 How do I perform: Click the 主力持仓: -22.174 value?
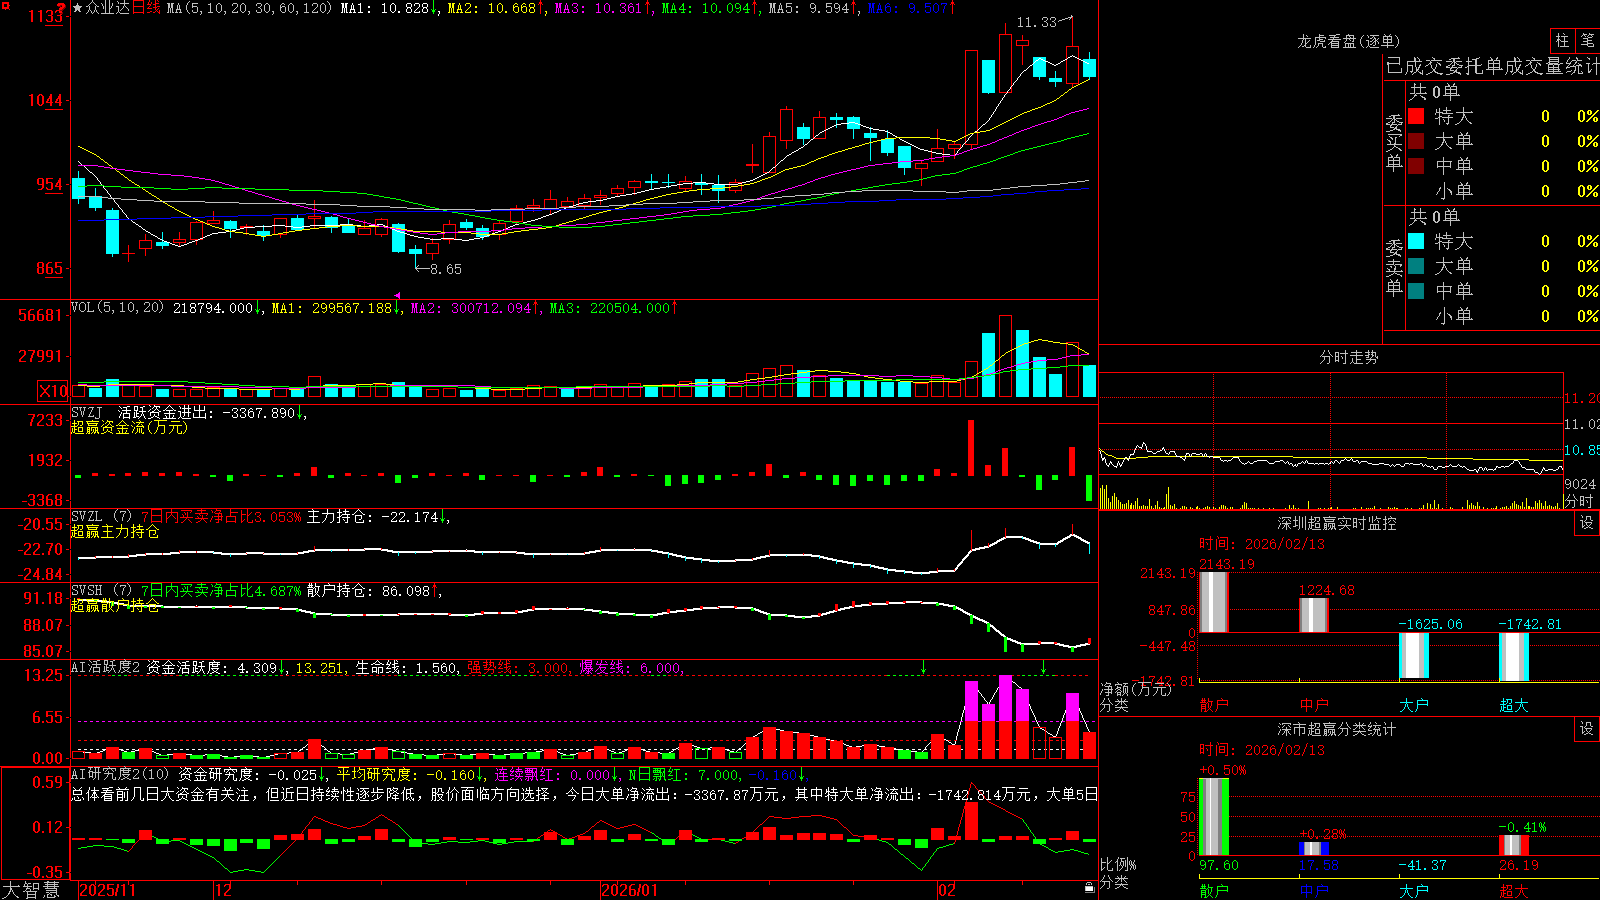(378, 517)
